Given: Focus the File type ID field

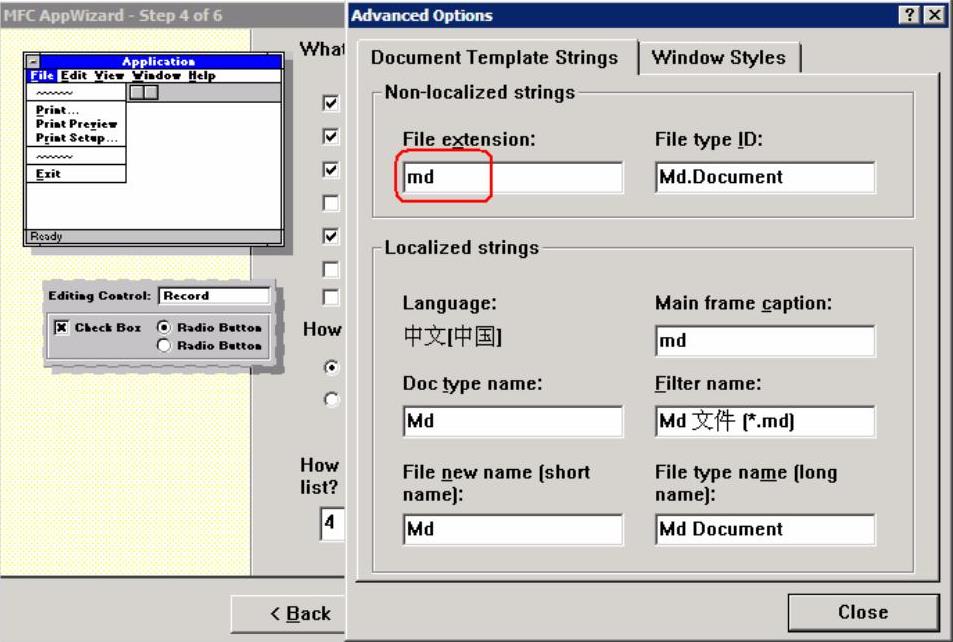Looking at the screenshot, I should 765,177.
